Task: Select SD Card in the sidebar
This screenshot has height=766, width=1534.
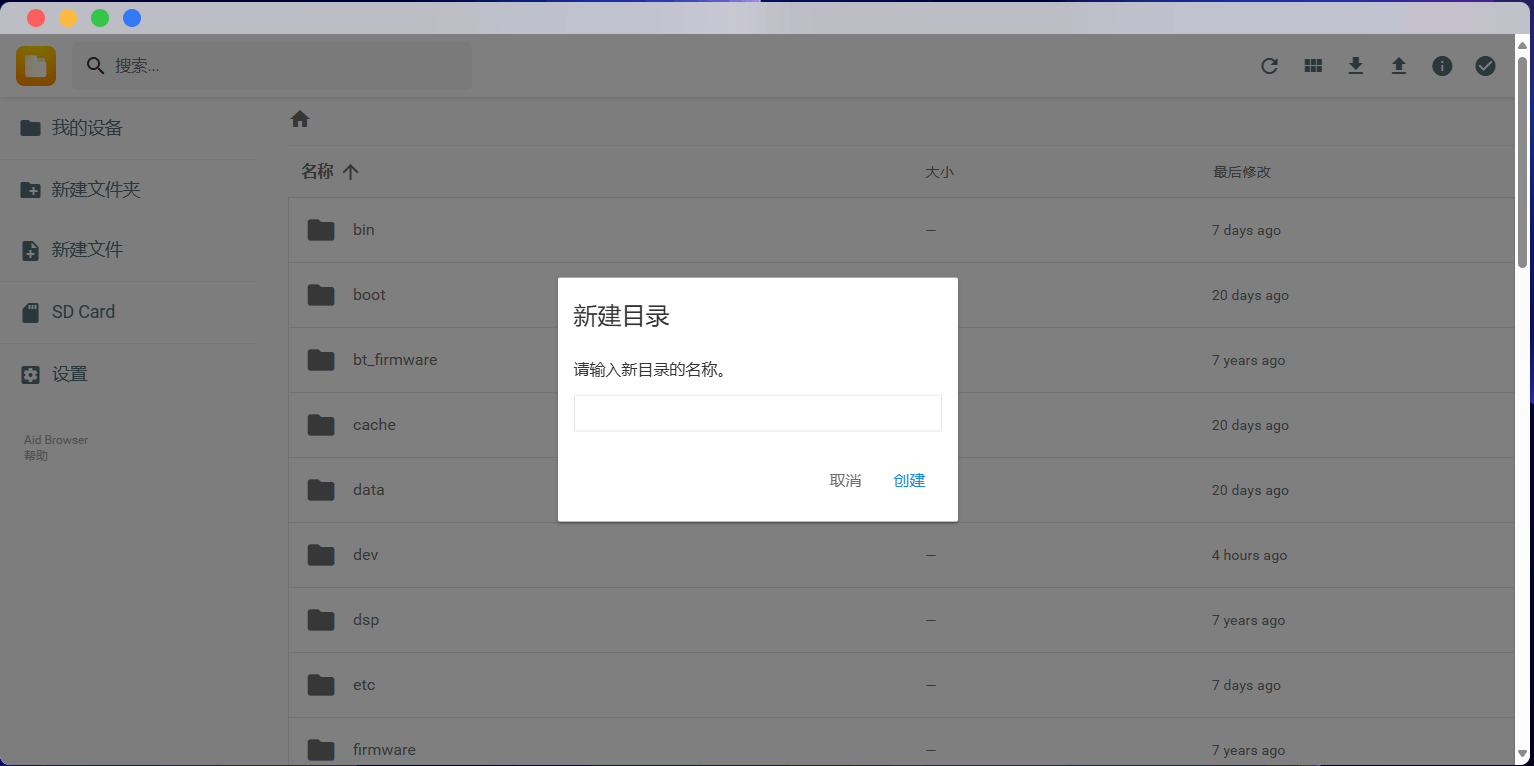Action: [83, 311]
